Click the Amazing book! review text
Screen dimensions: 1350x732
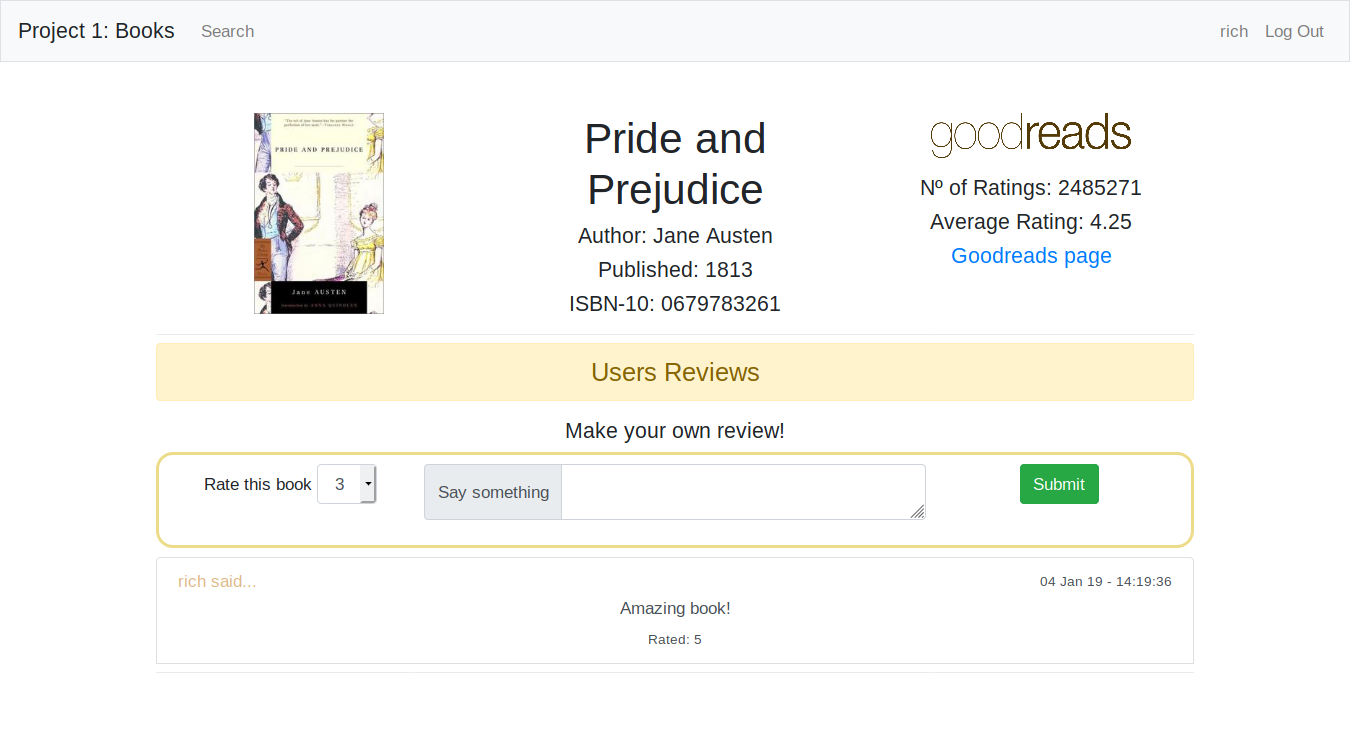pos(675,608)
